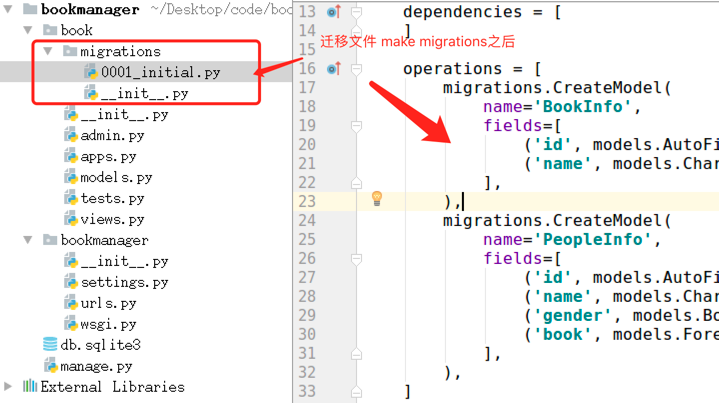Click the fold marker on line 16

356,69
